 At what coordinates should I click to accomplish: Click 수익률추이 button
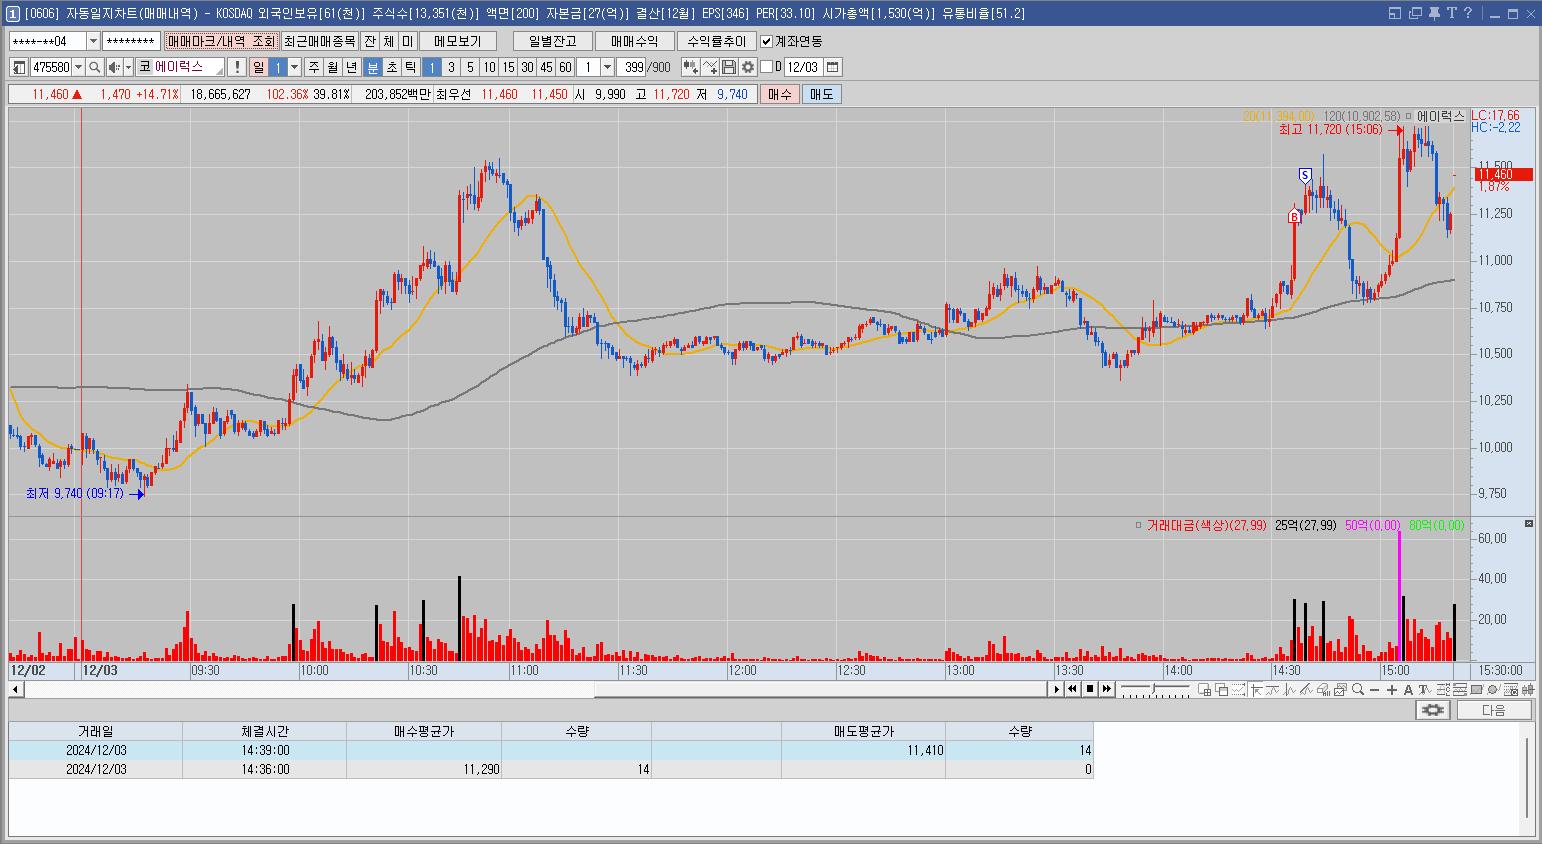716,41
